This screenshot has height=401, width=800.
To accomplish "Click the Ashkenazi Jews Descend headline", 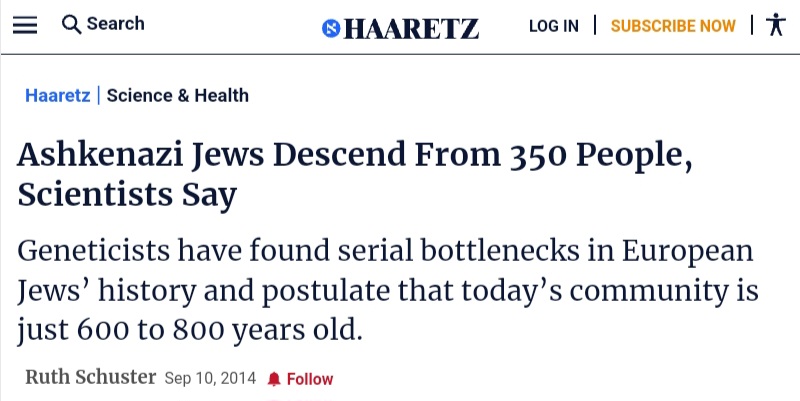I will pyautogui.click(x=355, y=175).
